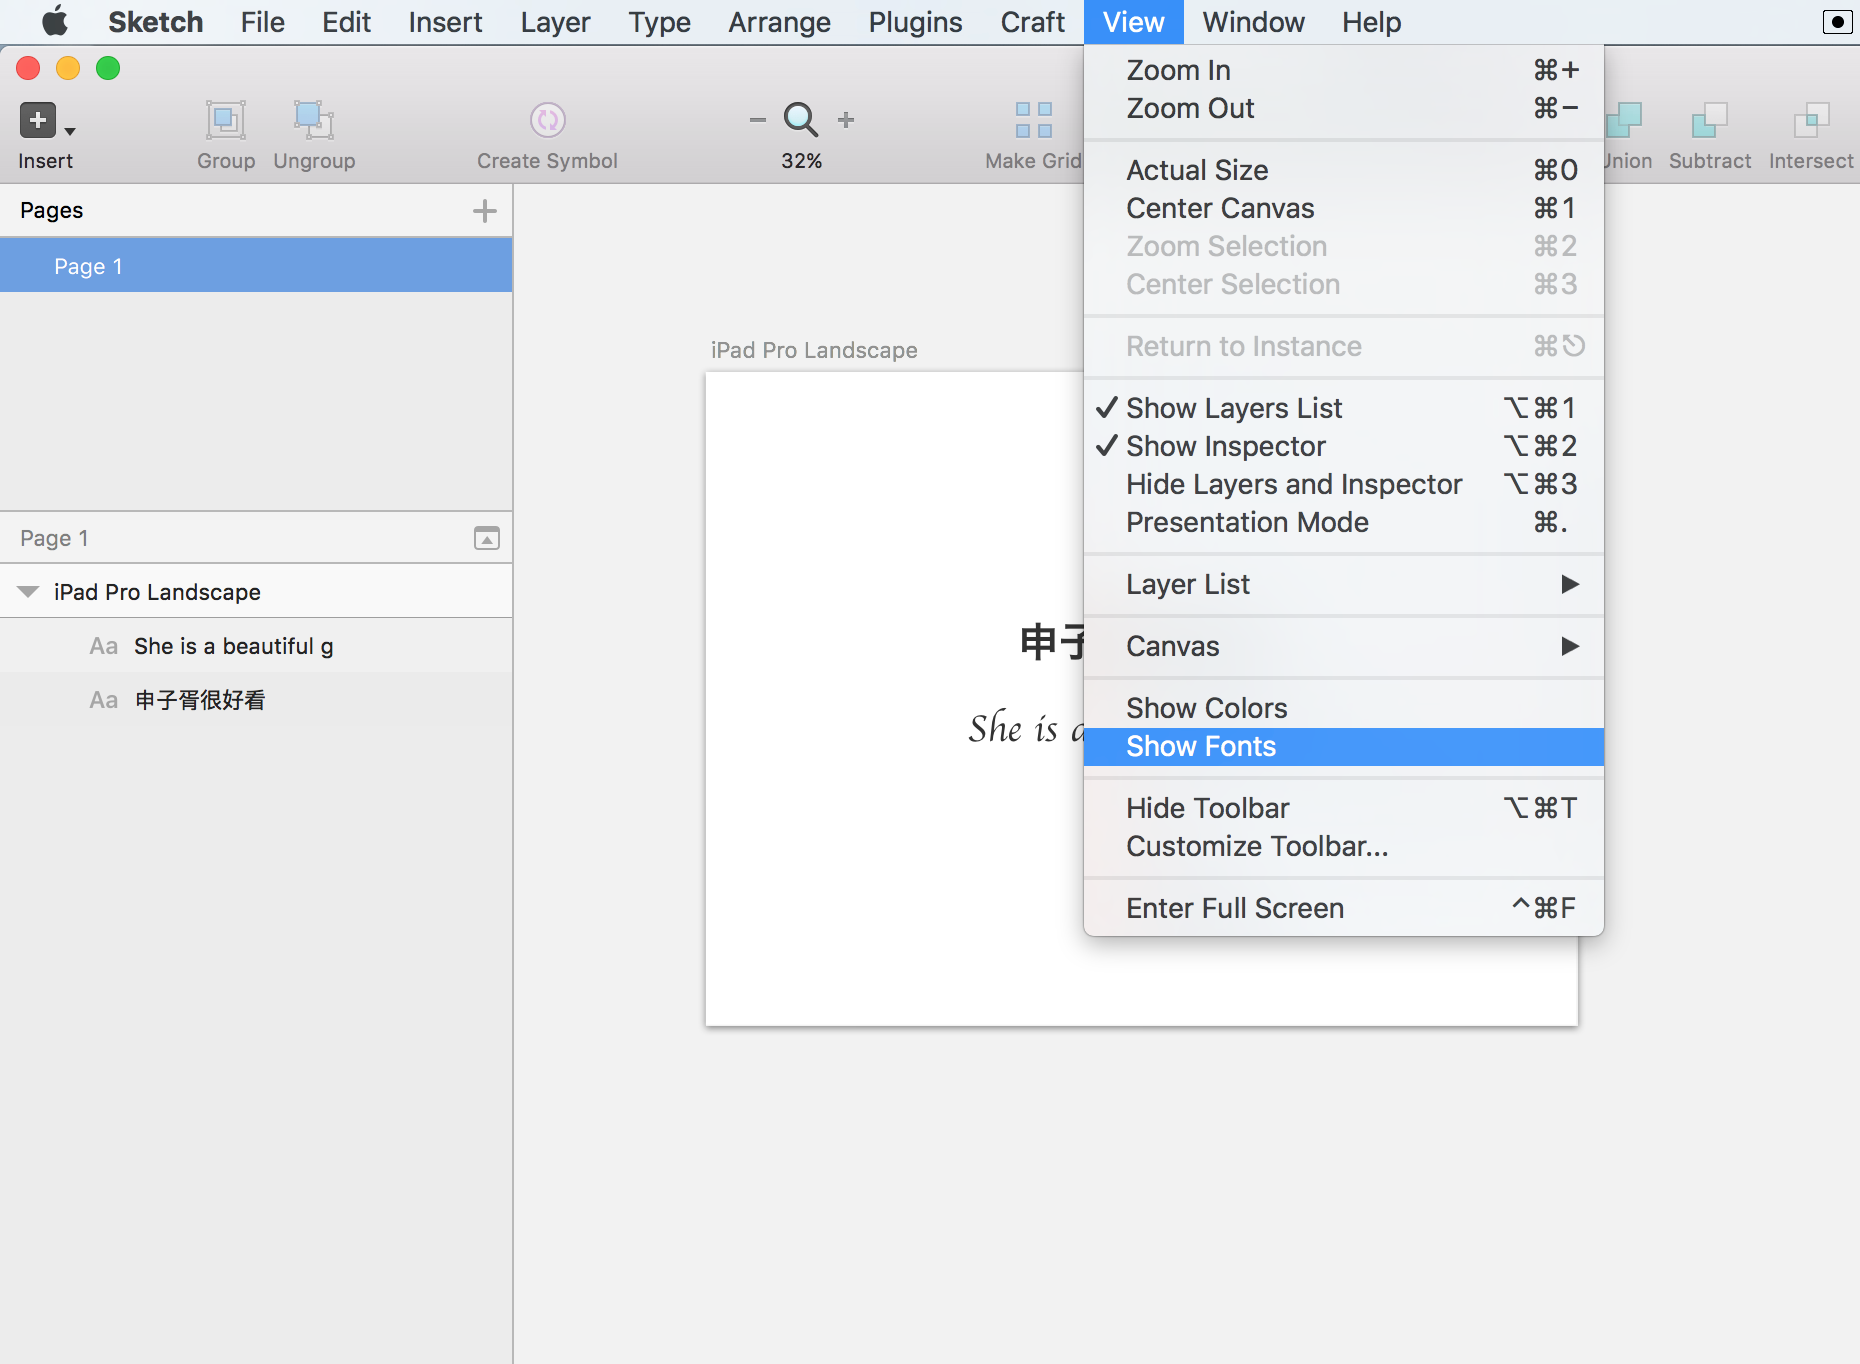Toggle Show Inspector checkmark item

pyautogui.click(x=1344, y=446)
